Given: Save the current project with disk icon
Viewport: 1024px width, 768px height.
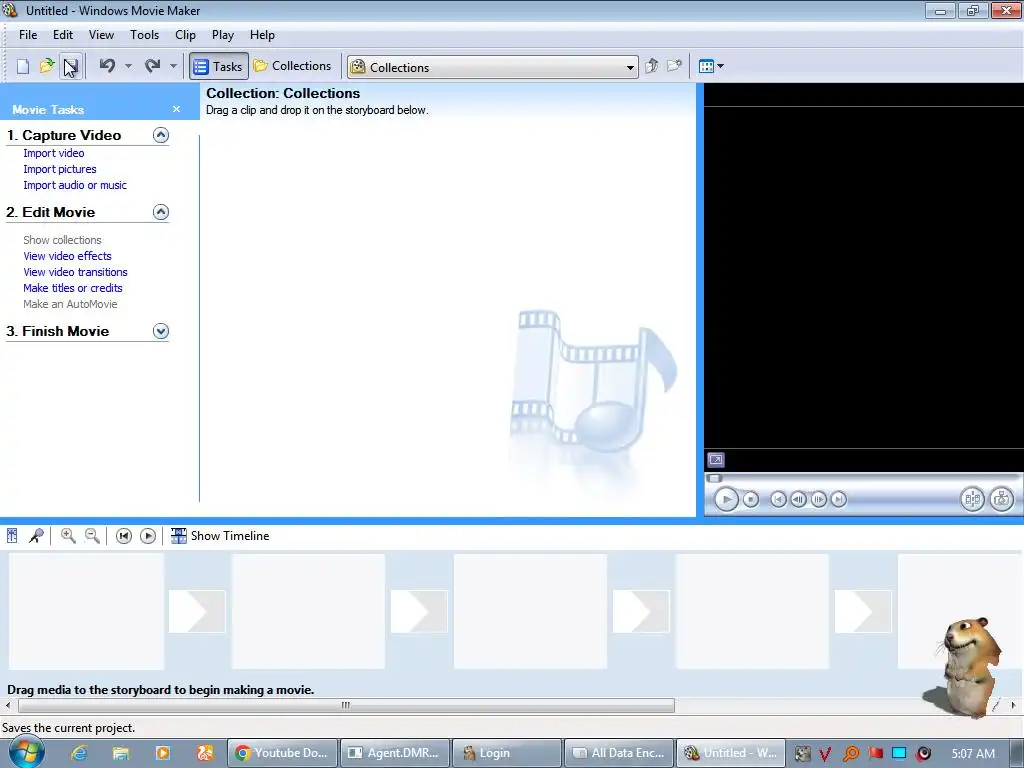Looking at the screenshot, I should click(71, 66).
